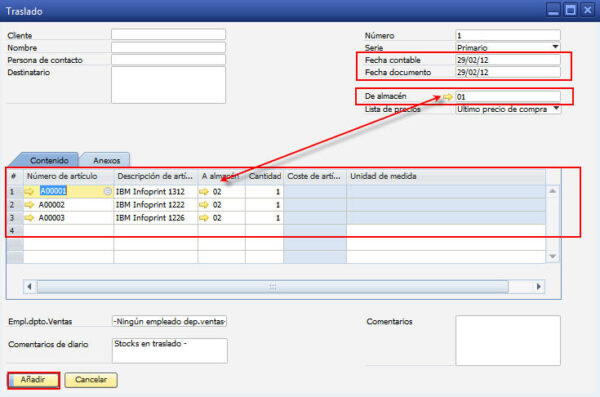Open the Serie Primario dropdown
The image size is (600, 397).
tap(555, 47)
